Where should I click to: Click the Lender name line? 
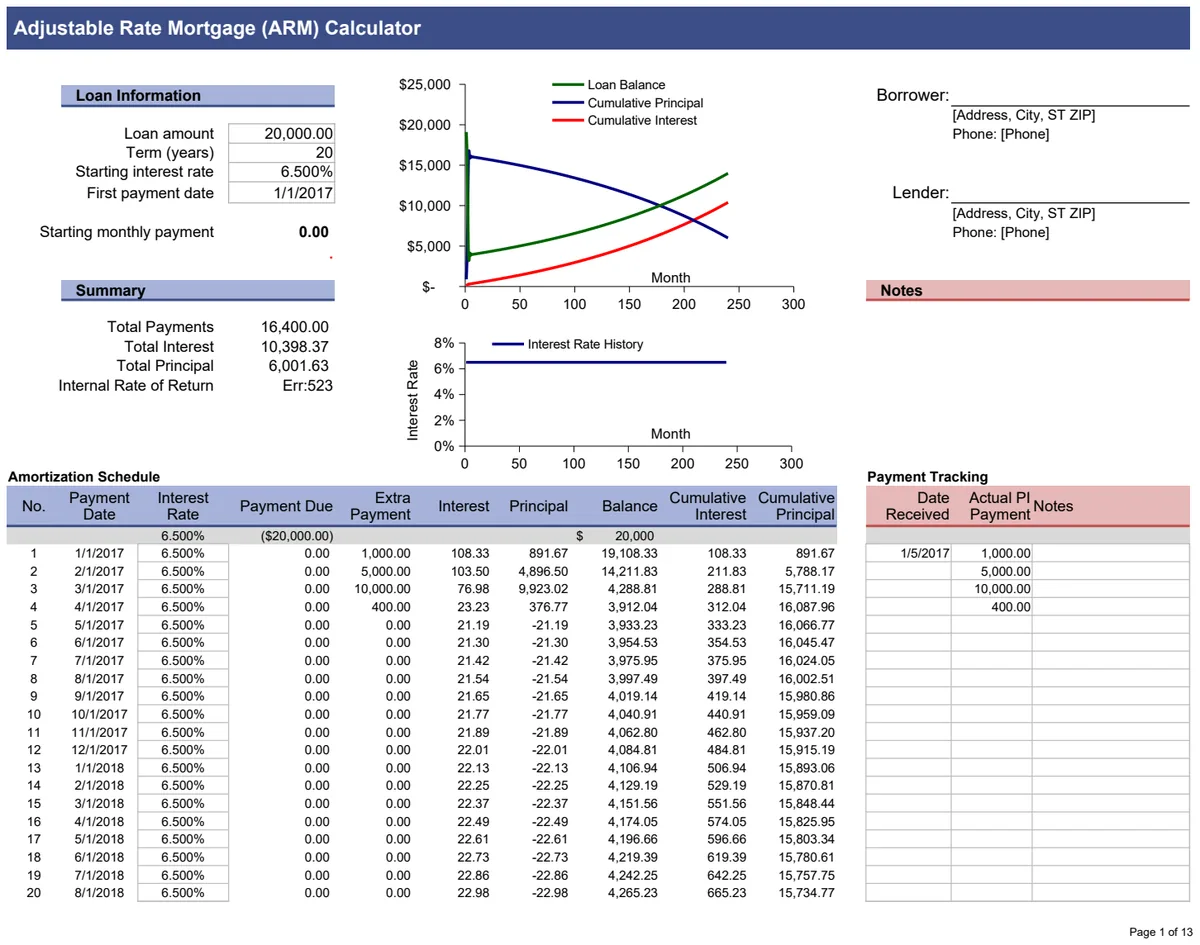click(x=1070, y=193)
